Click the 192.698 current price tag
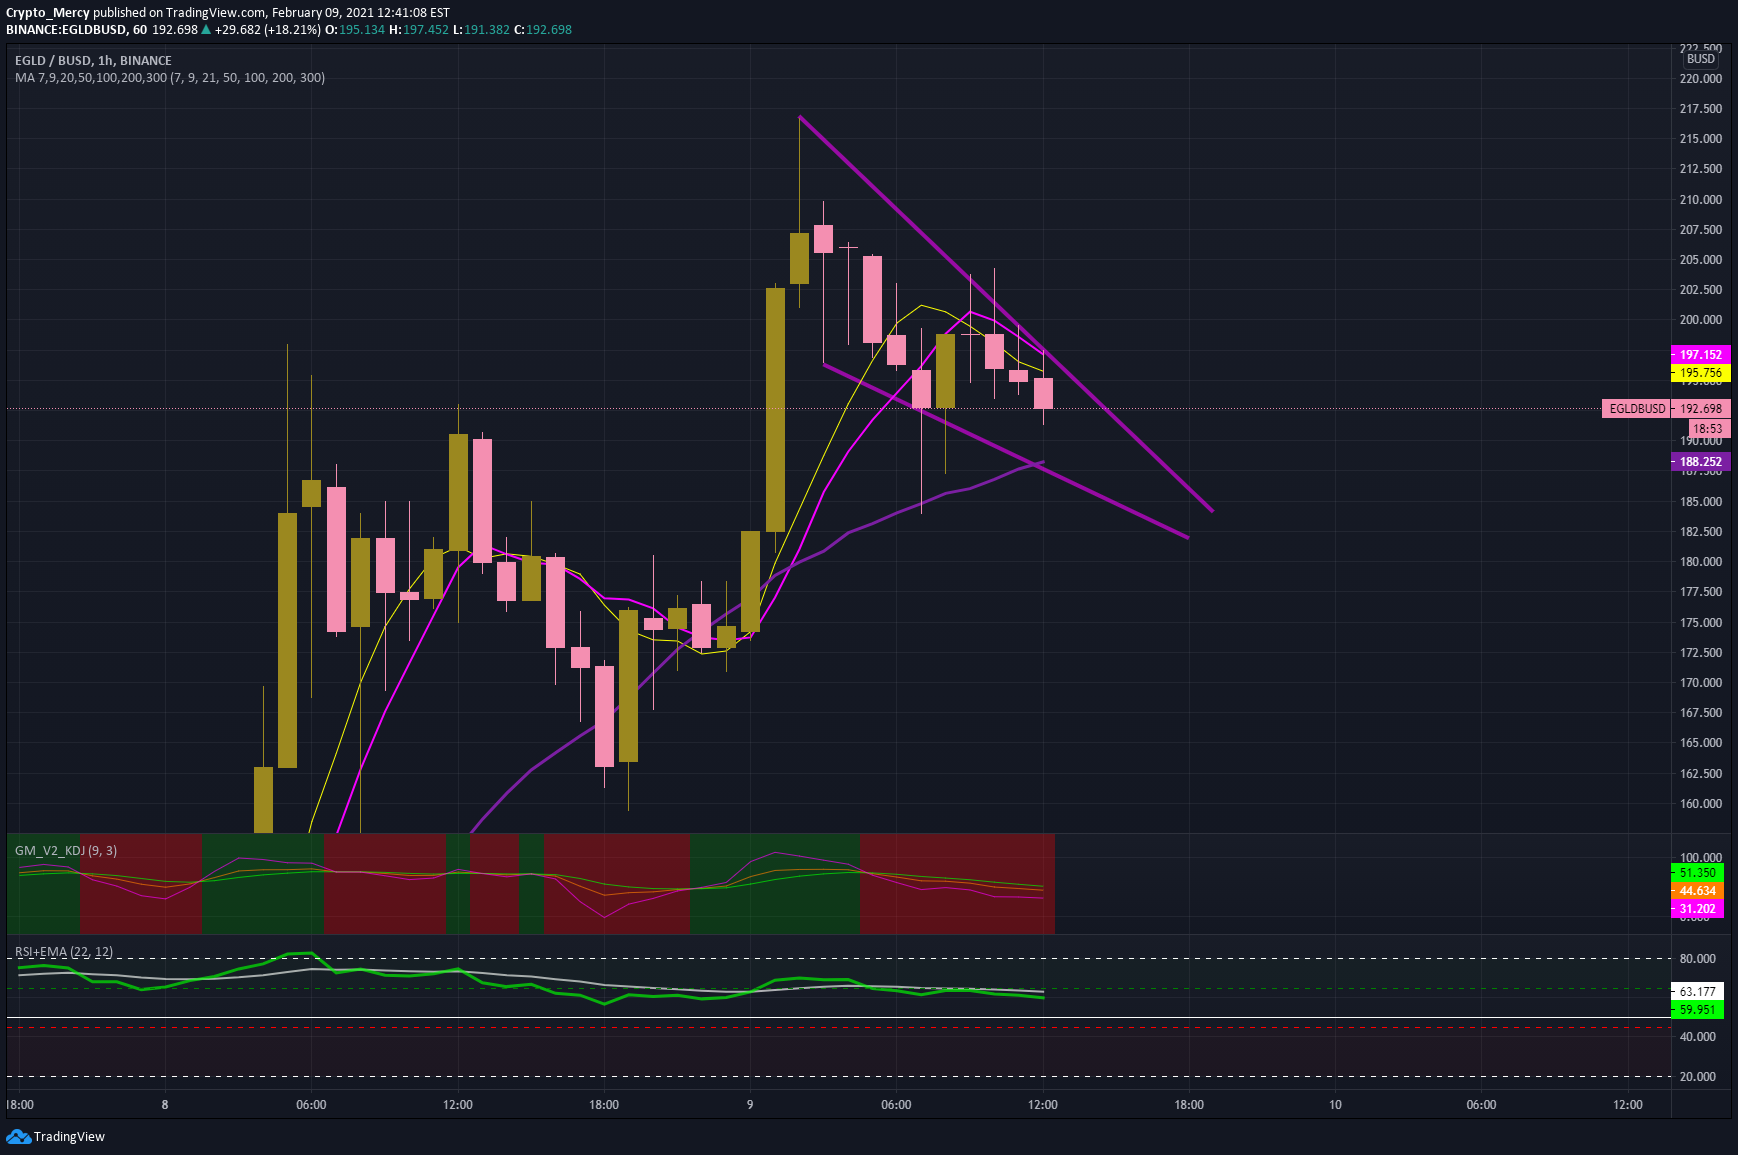This screenshot has height=1155, width=1738. 1701,408
